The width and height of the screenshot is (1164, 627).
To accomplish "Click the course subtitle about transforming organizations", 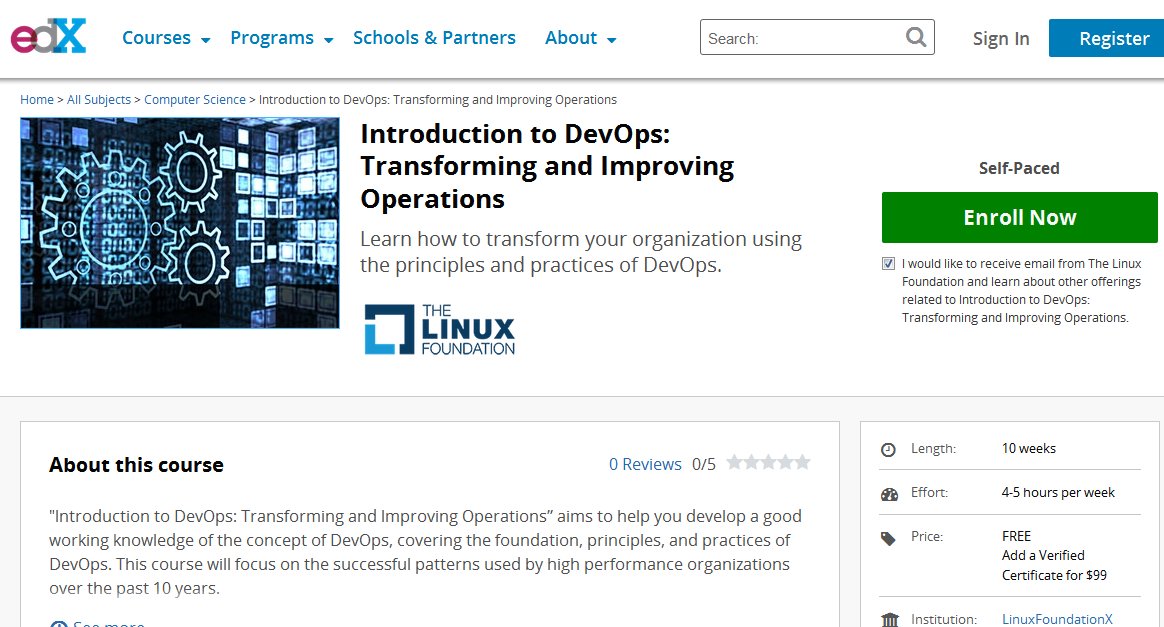I will (x=581, y=252).
